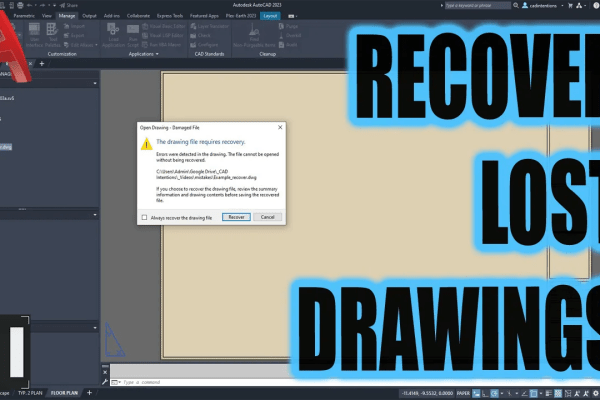600x400 pixels.
Task: Click the workspace settings gear icon
Action: 596,393
